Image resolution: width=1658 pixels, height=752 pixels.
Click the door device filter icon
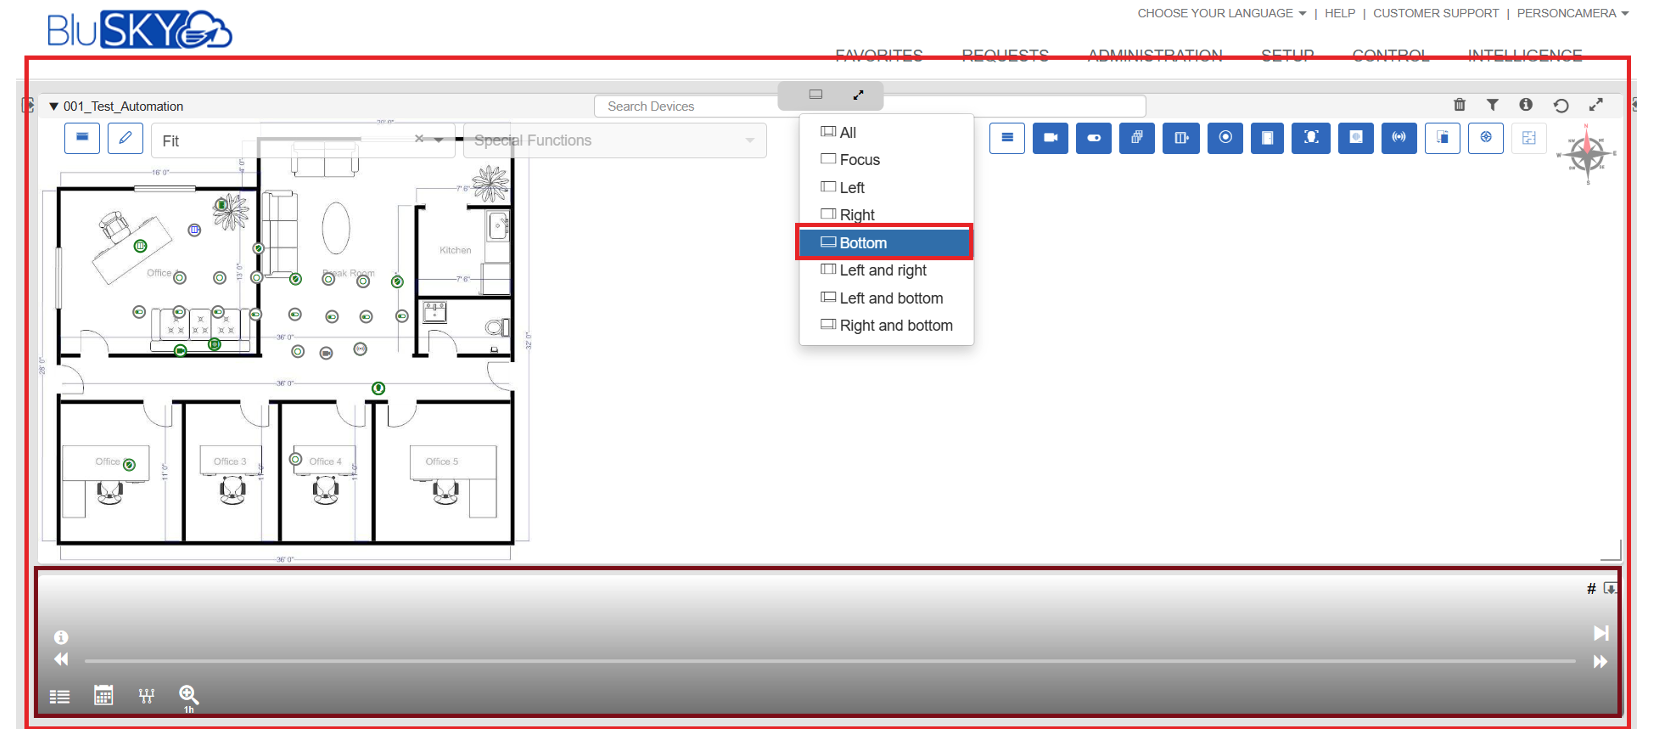point(1267,138)
